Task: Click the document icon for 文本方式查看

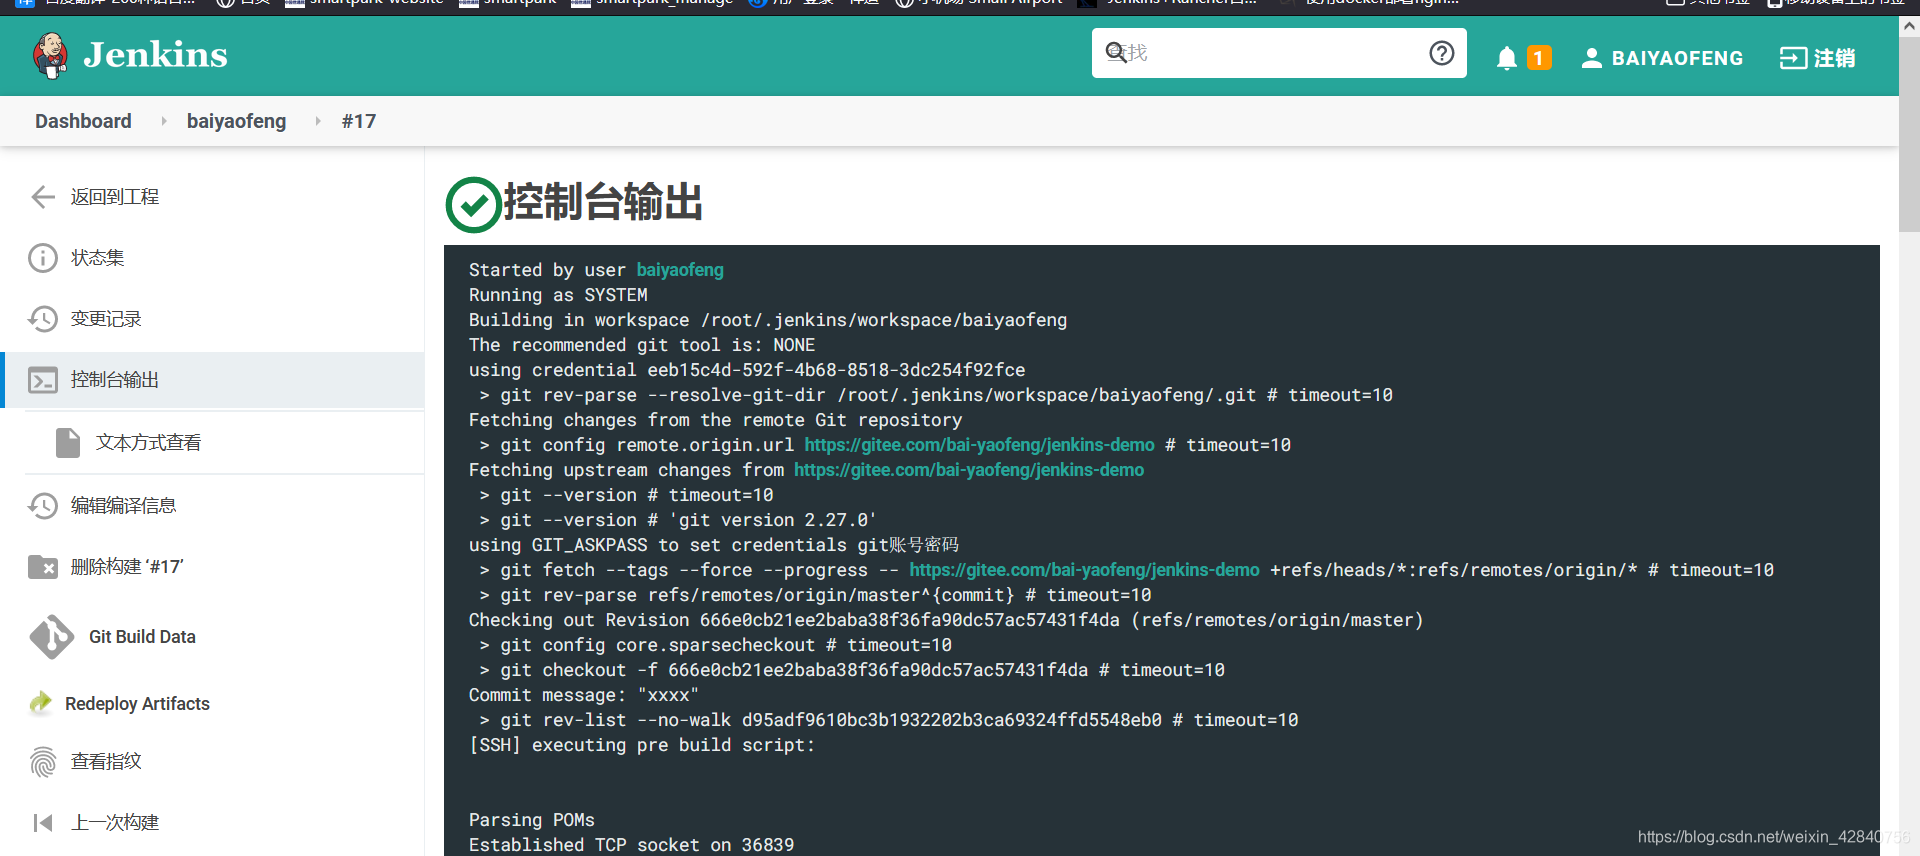Action: (x=68, y=442)
